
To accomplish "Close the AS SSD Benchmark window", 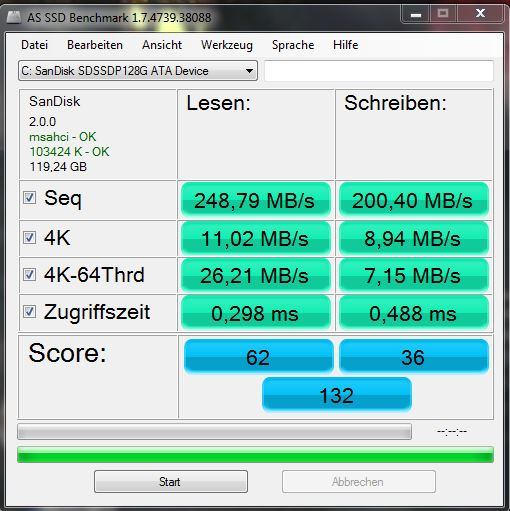I will (480, 14).
